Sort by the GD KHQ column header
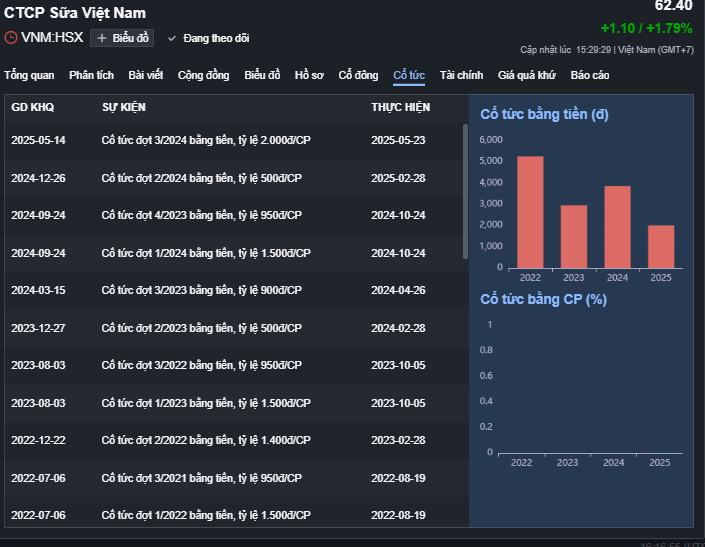 coord(32,107)
